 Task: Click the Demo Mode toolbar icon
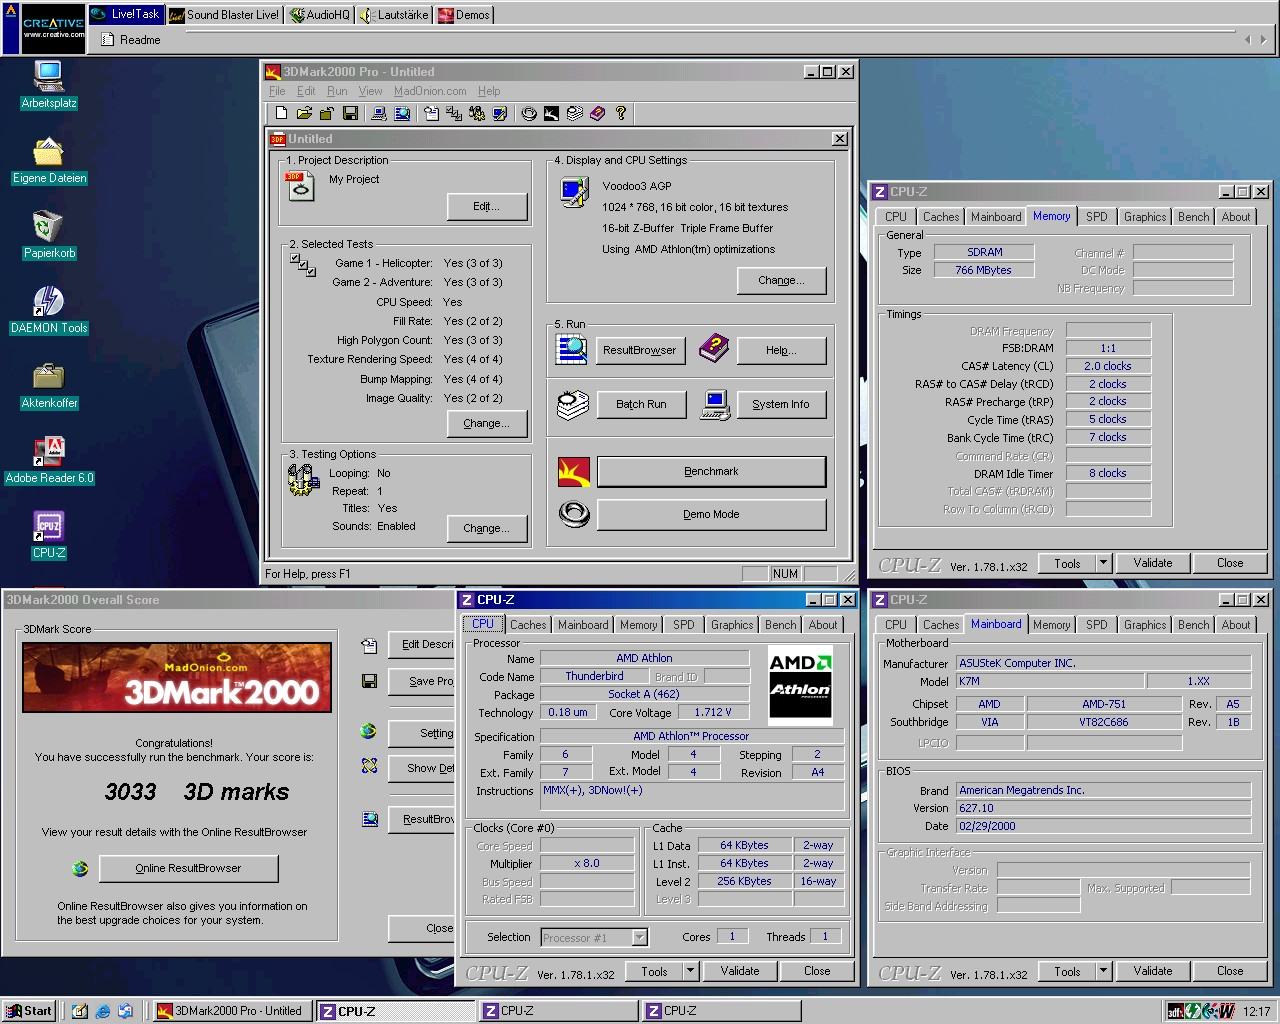(529, 113)
